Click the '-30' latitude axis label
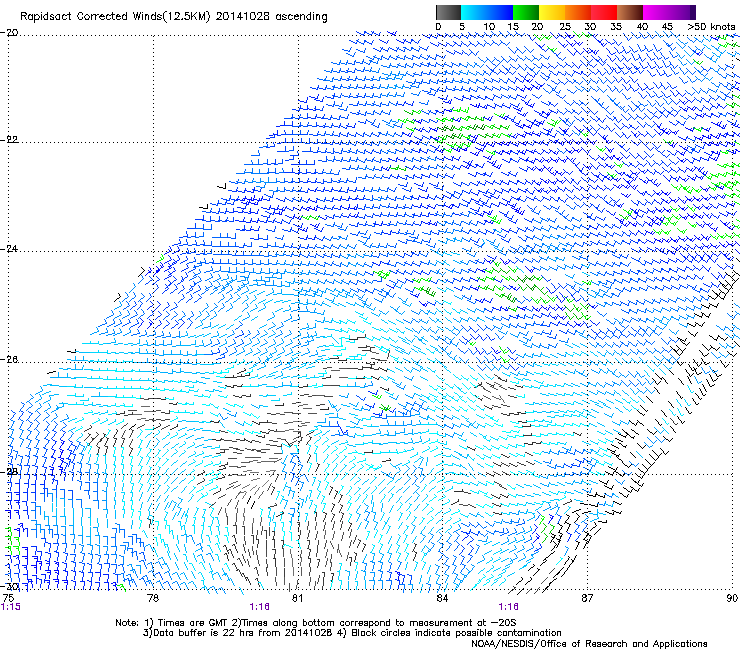Screen dimensions: 740x650 tap(9, 587)
